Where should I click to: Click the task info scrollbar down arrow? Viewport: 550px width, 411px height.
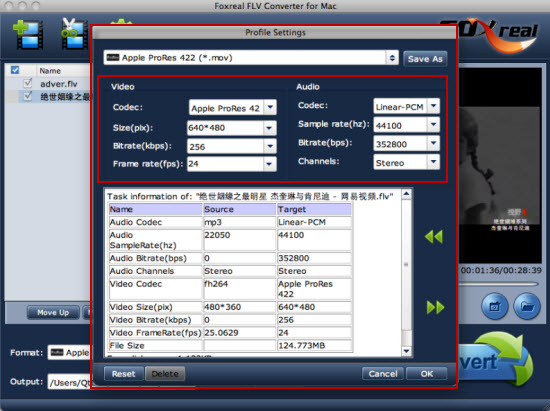tap(406, 351)
